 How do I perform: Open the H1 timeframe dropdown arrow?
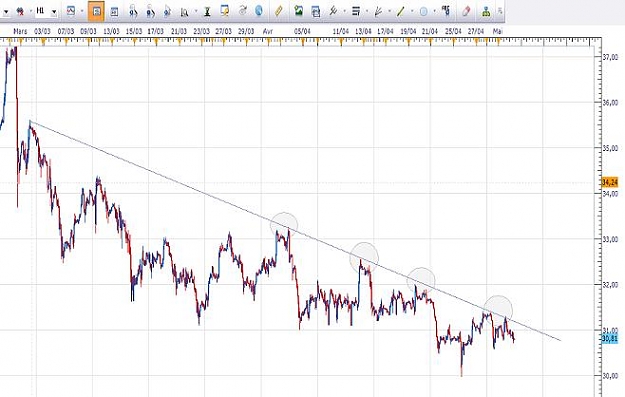[54, 12]
